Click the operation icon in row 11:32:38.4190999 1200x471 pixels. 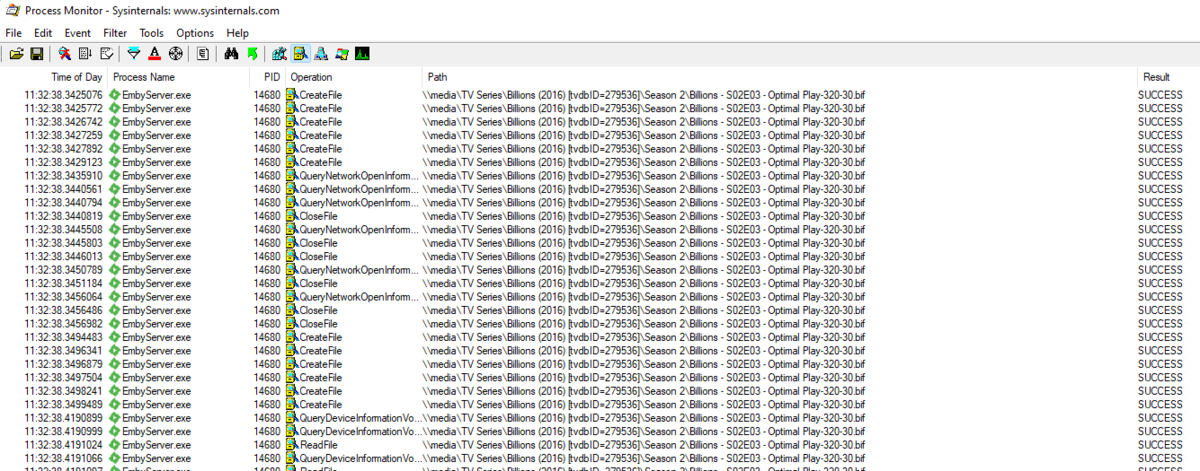click(292, 431)
